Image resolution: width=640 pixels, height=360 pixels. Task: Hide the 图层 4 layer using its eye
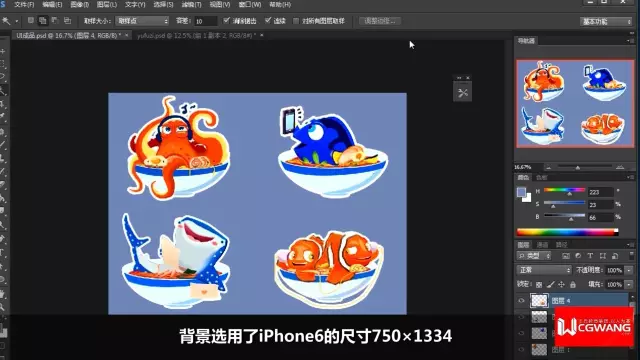coord(521,301)
